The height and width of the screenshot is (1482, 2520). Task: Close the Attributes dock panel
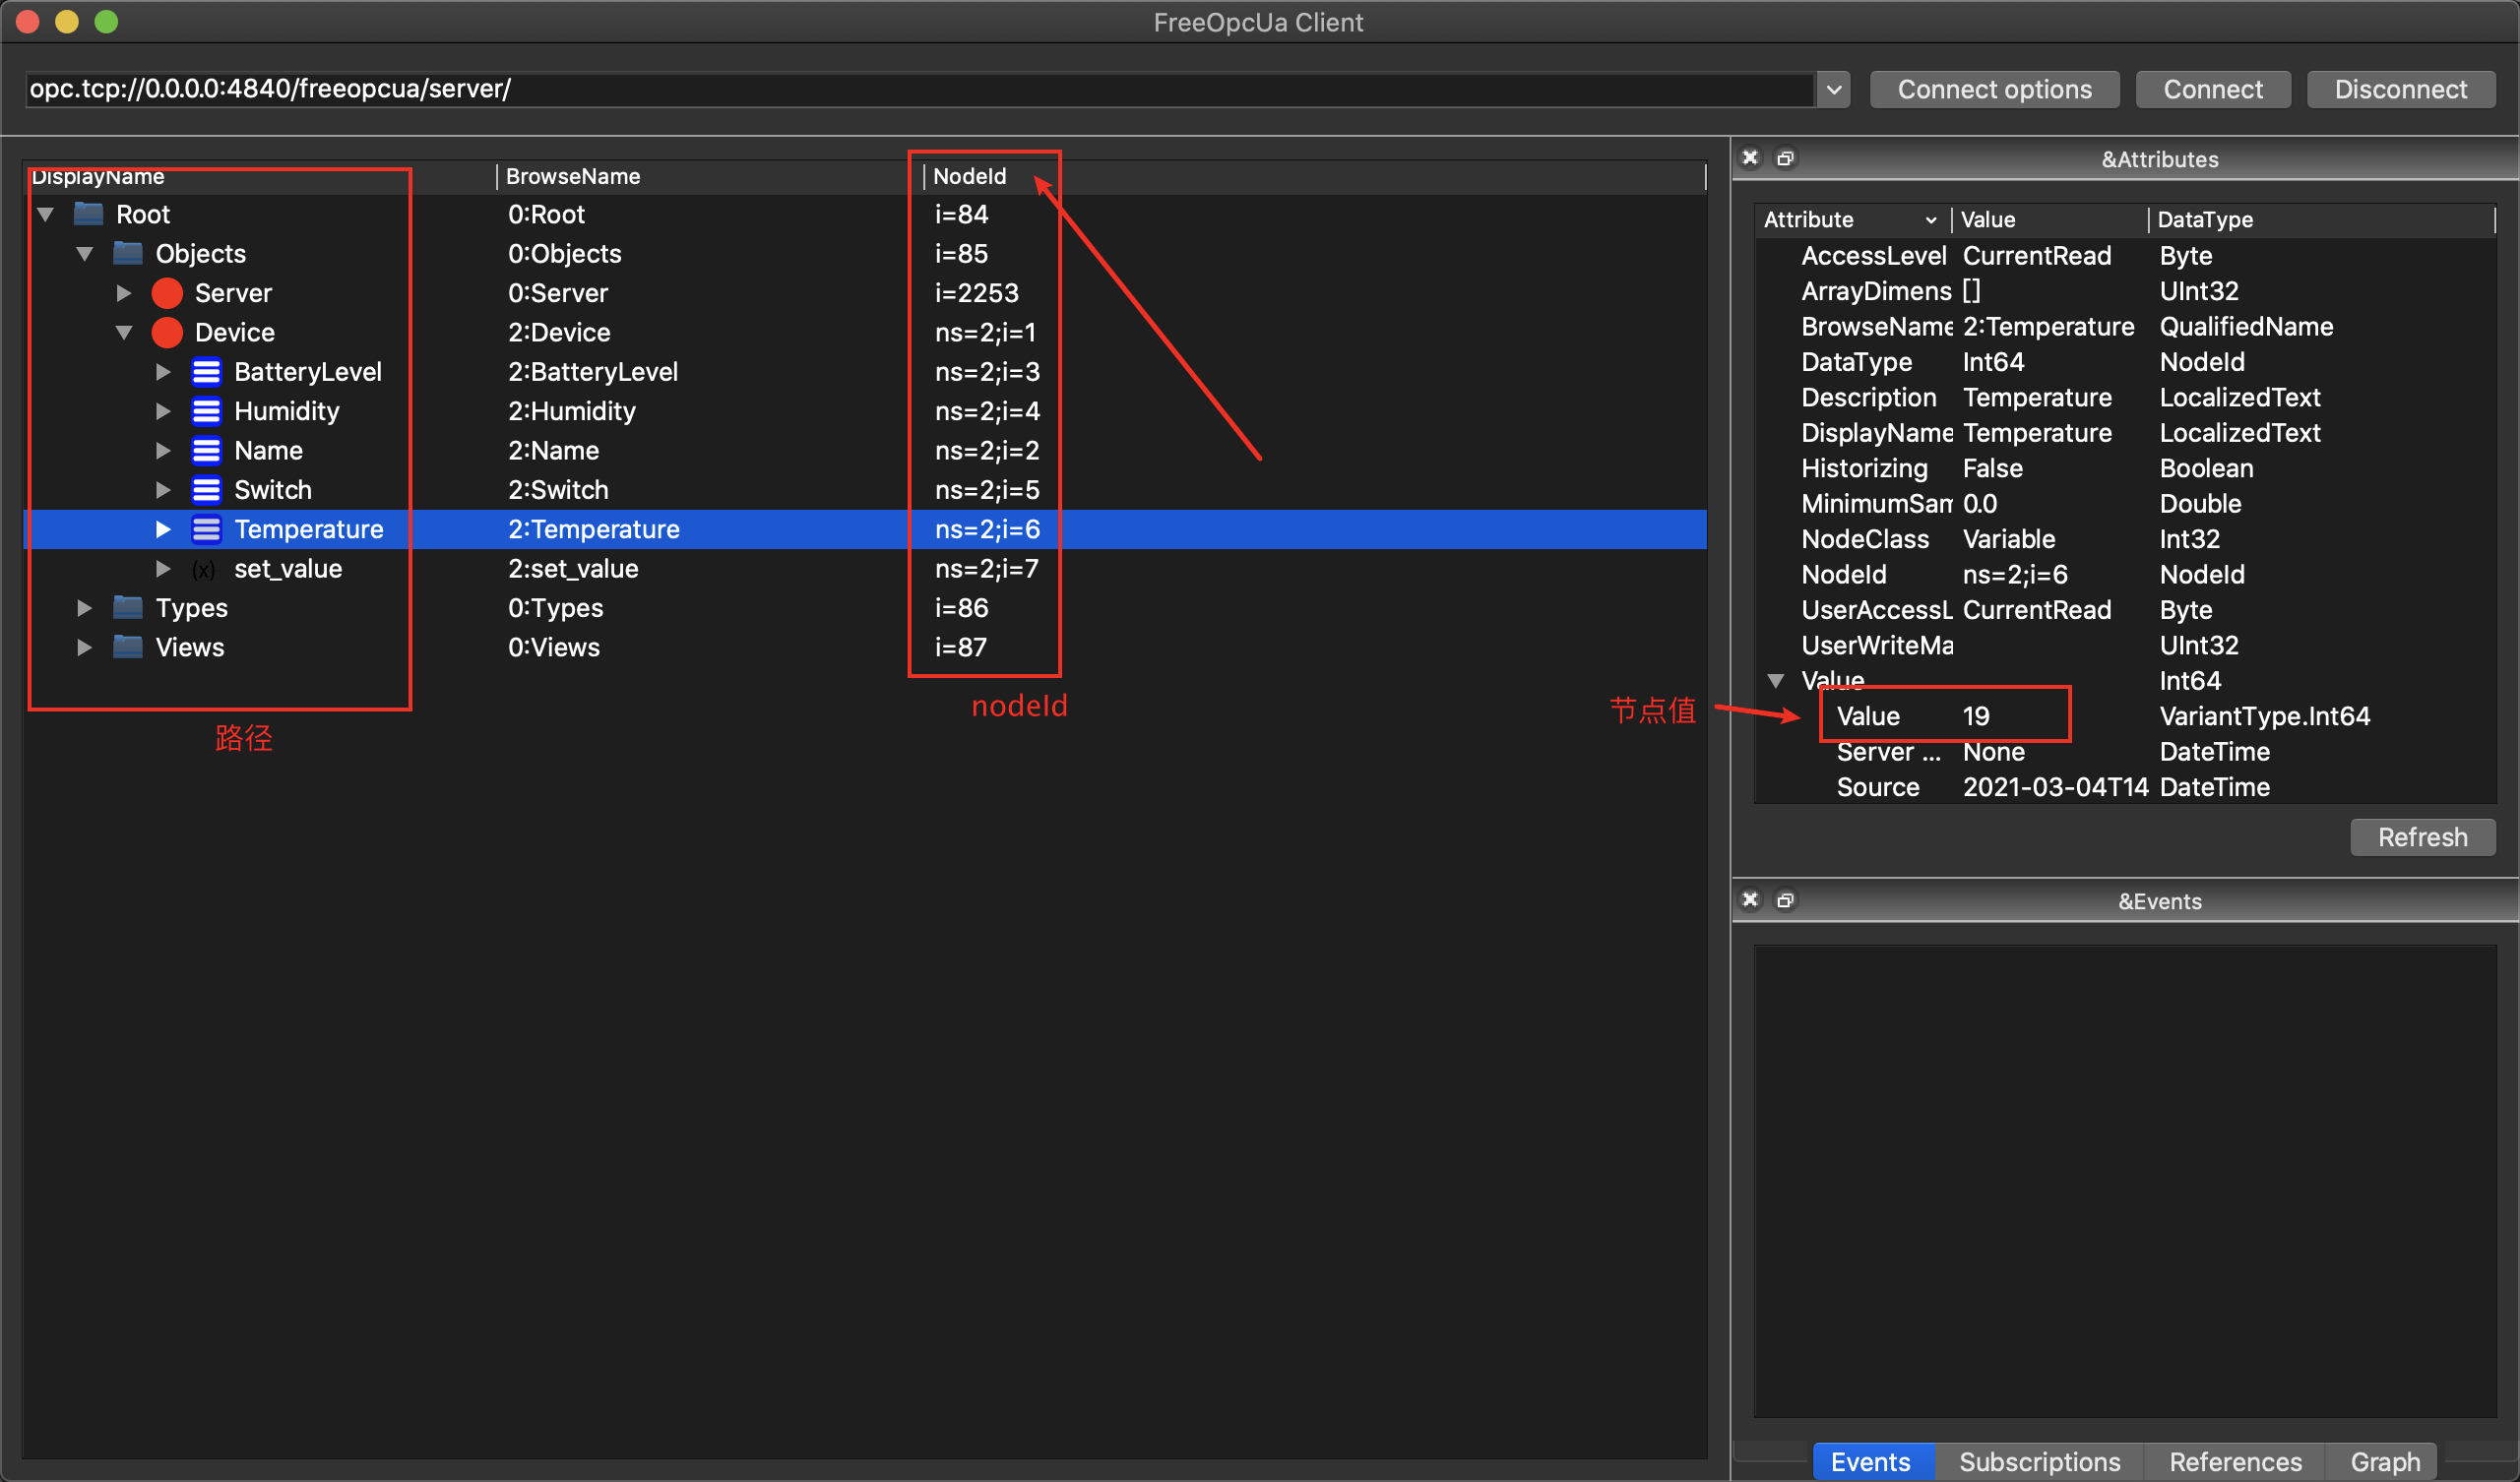click(x=1750, y=158)
